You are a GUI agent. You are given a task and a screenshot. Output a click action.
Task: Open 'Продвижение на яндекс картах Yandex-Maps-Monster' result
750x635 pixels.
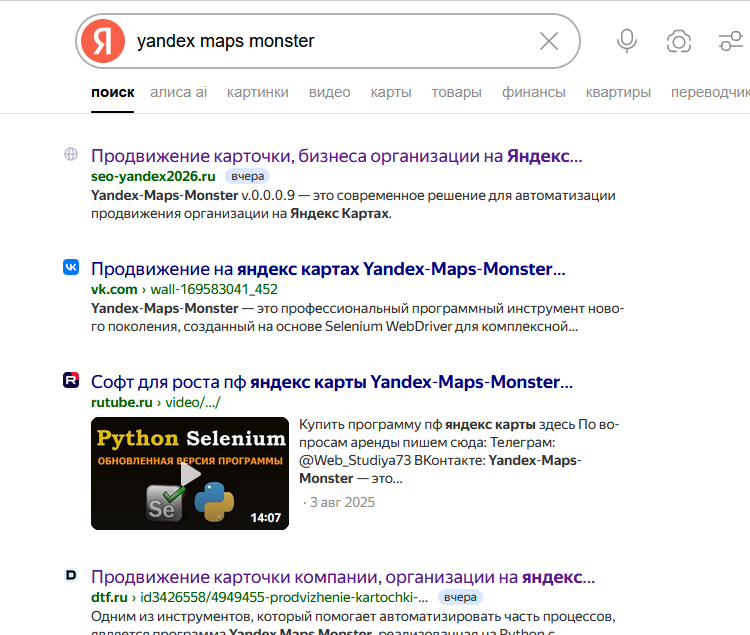(328, 269)
